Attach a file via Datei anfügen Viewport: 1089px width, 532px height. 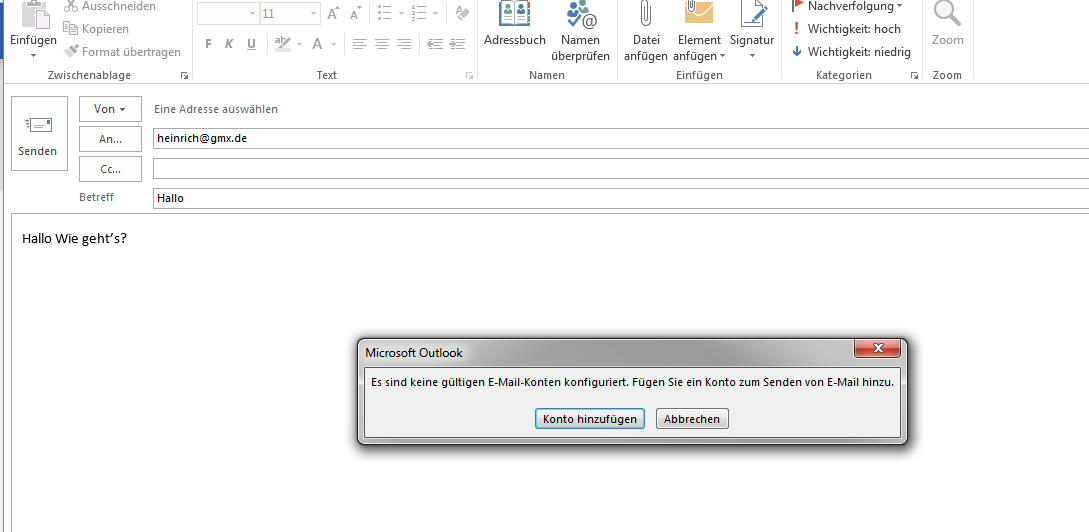coord(646,31)
